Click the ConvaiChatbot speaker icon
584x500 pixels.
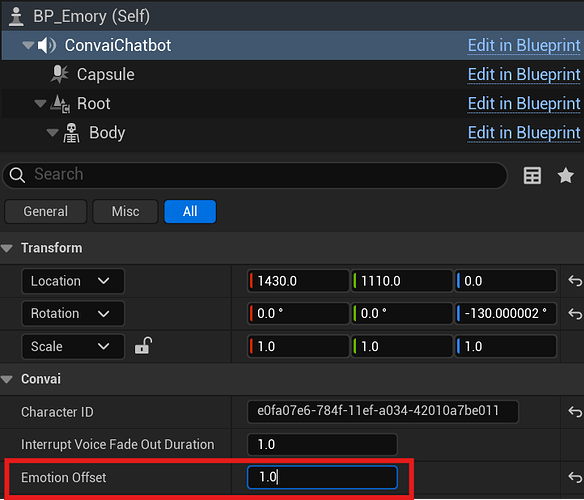pyautogui.click(x=47, y=45)
